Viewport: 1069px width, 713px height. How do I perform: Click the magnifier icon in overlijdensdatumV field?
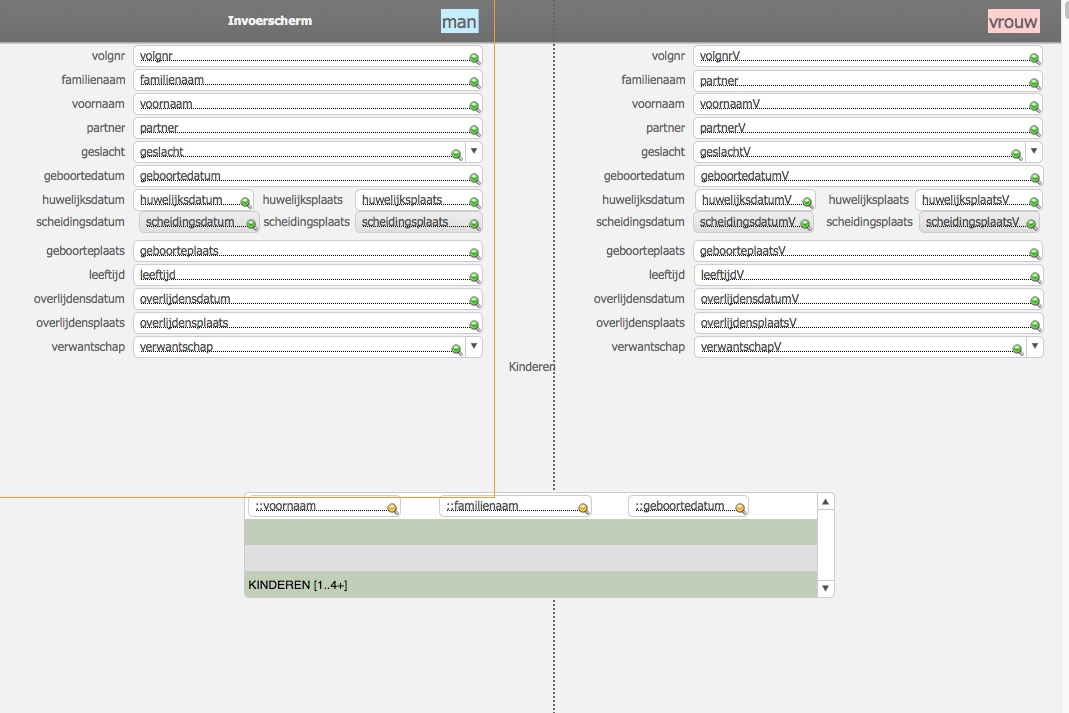coord(1035,301)
